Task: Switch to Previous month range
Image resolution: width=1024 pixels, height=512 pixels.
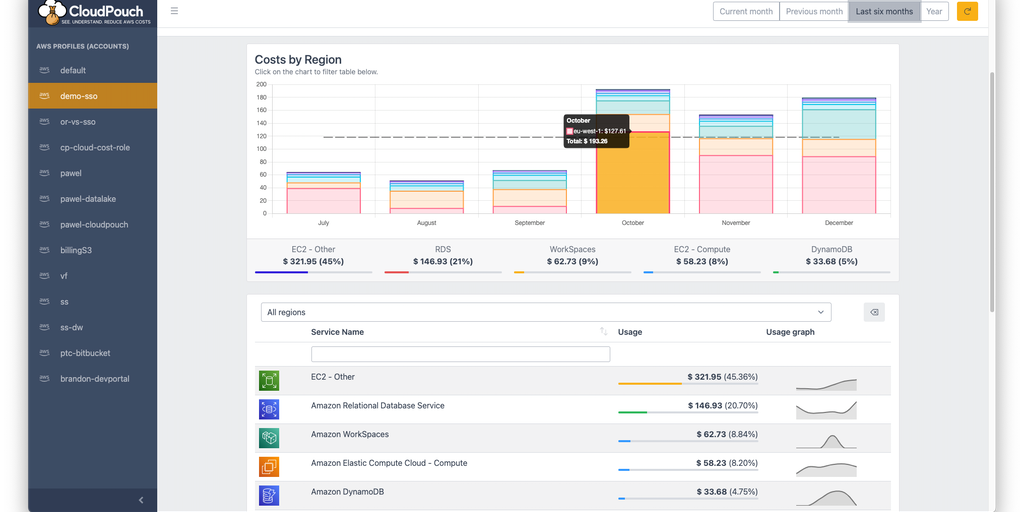Action: point(813,11)
